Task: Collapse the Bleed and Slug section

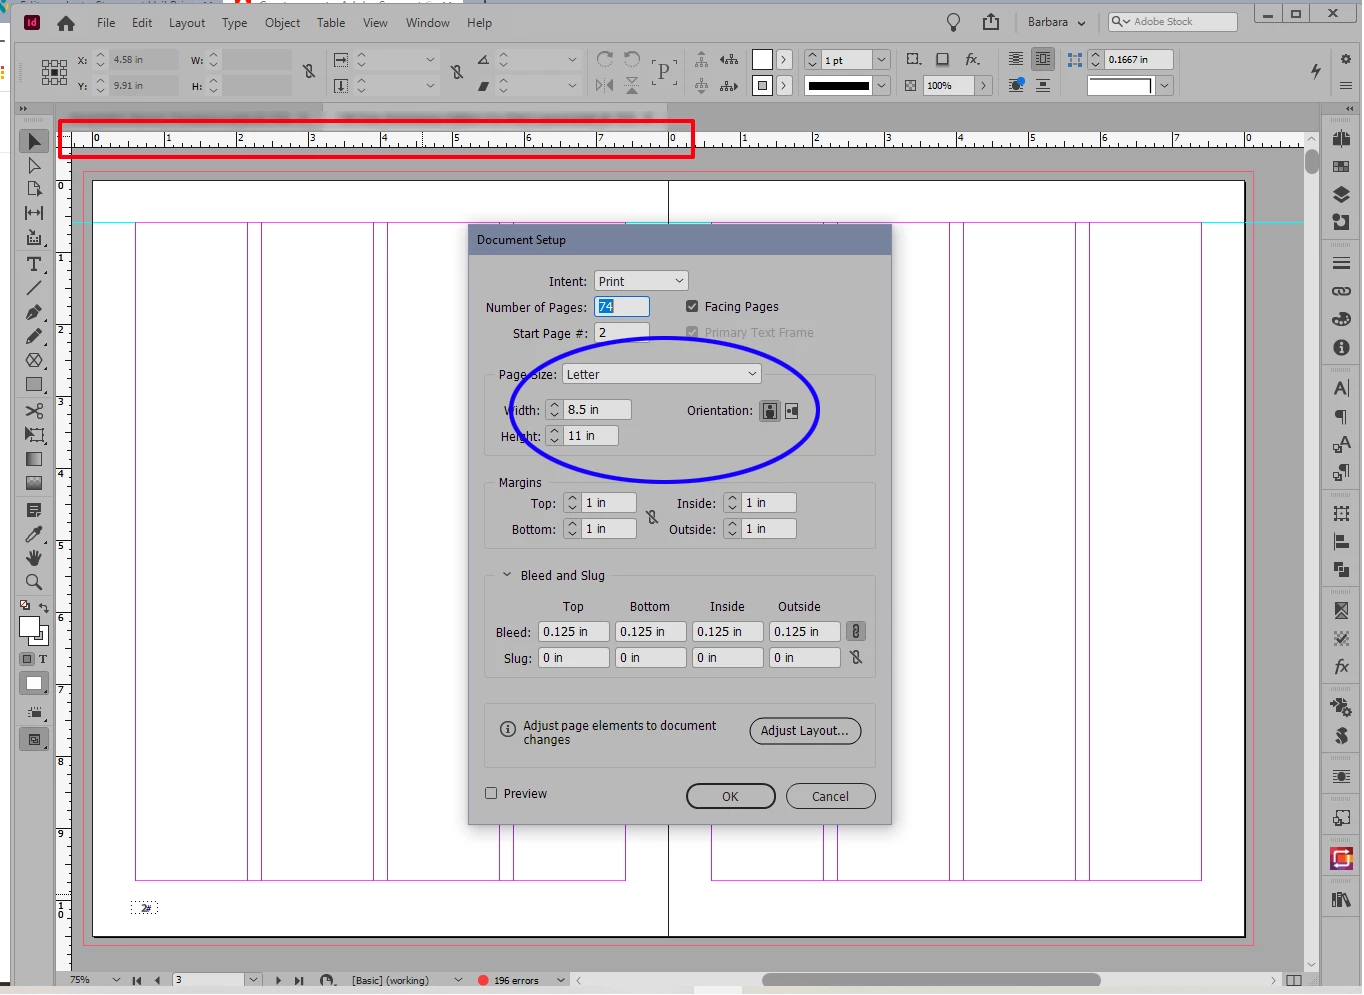Action: (507, 575)
